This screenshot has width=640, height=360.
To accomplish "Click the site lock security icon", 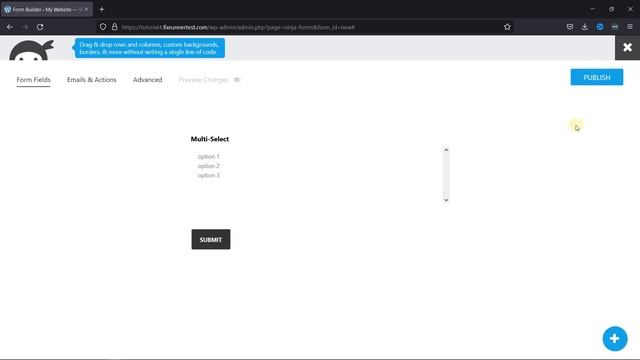I will click(x=115, y=27).
